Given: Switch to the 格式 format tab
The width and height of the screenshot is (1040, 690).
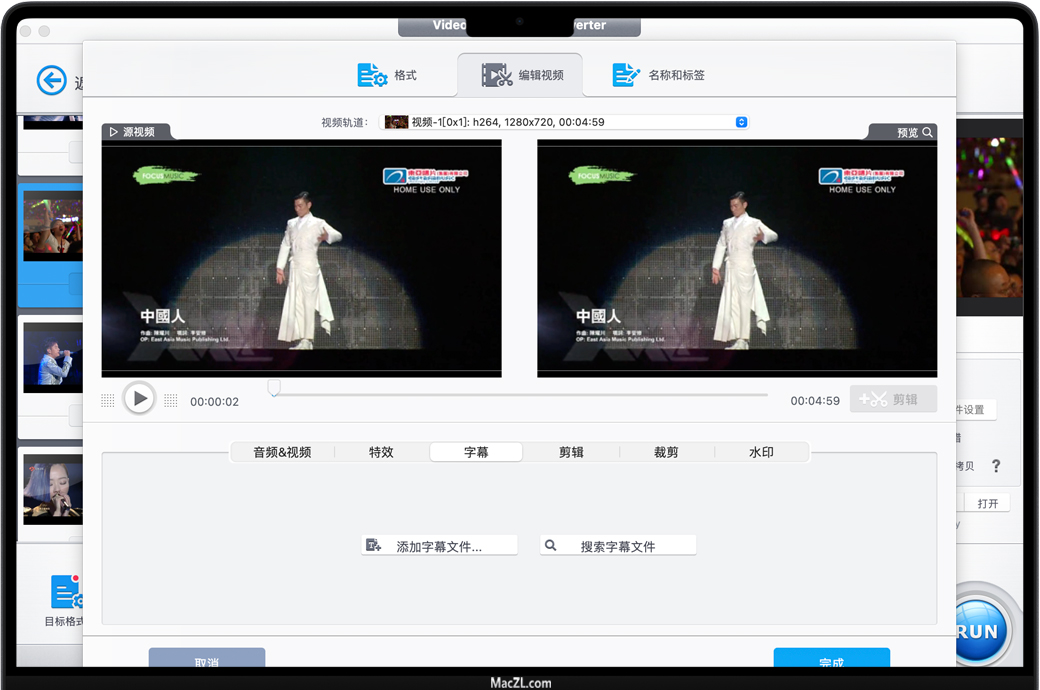Looking at the screenshot, I should (387, 75).
